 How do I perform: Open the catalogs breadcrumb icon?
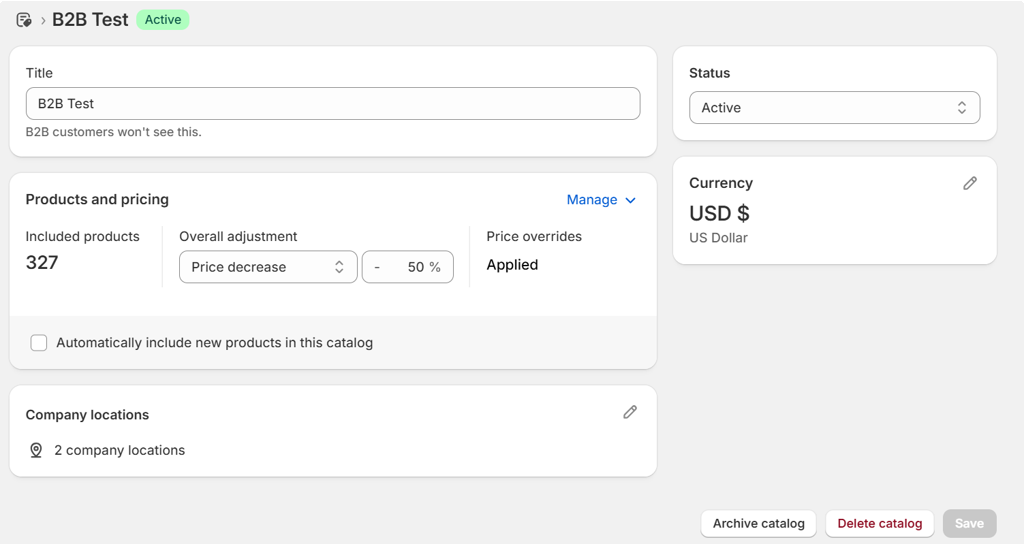pyautogui.click(x=24, y=20)
